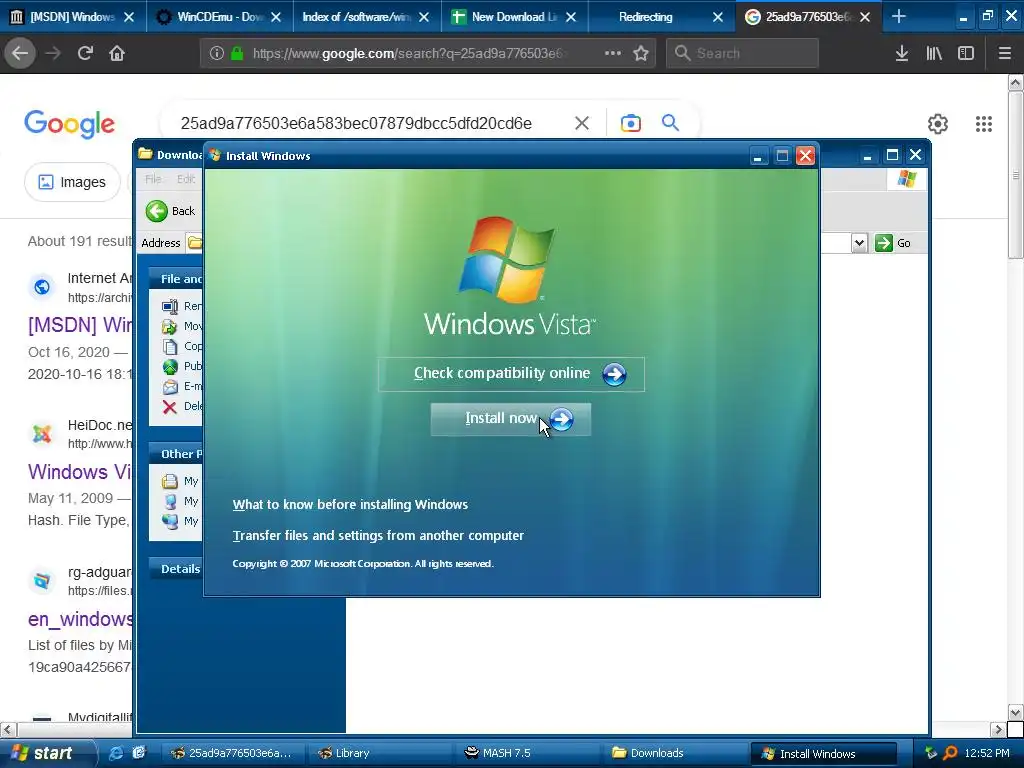
Task: Click Firefox forward arrow button
Action: 53,53
